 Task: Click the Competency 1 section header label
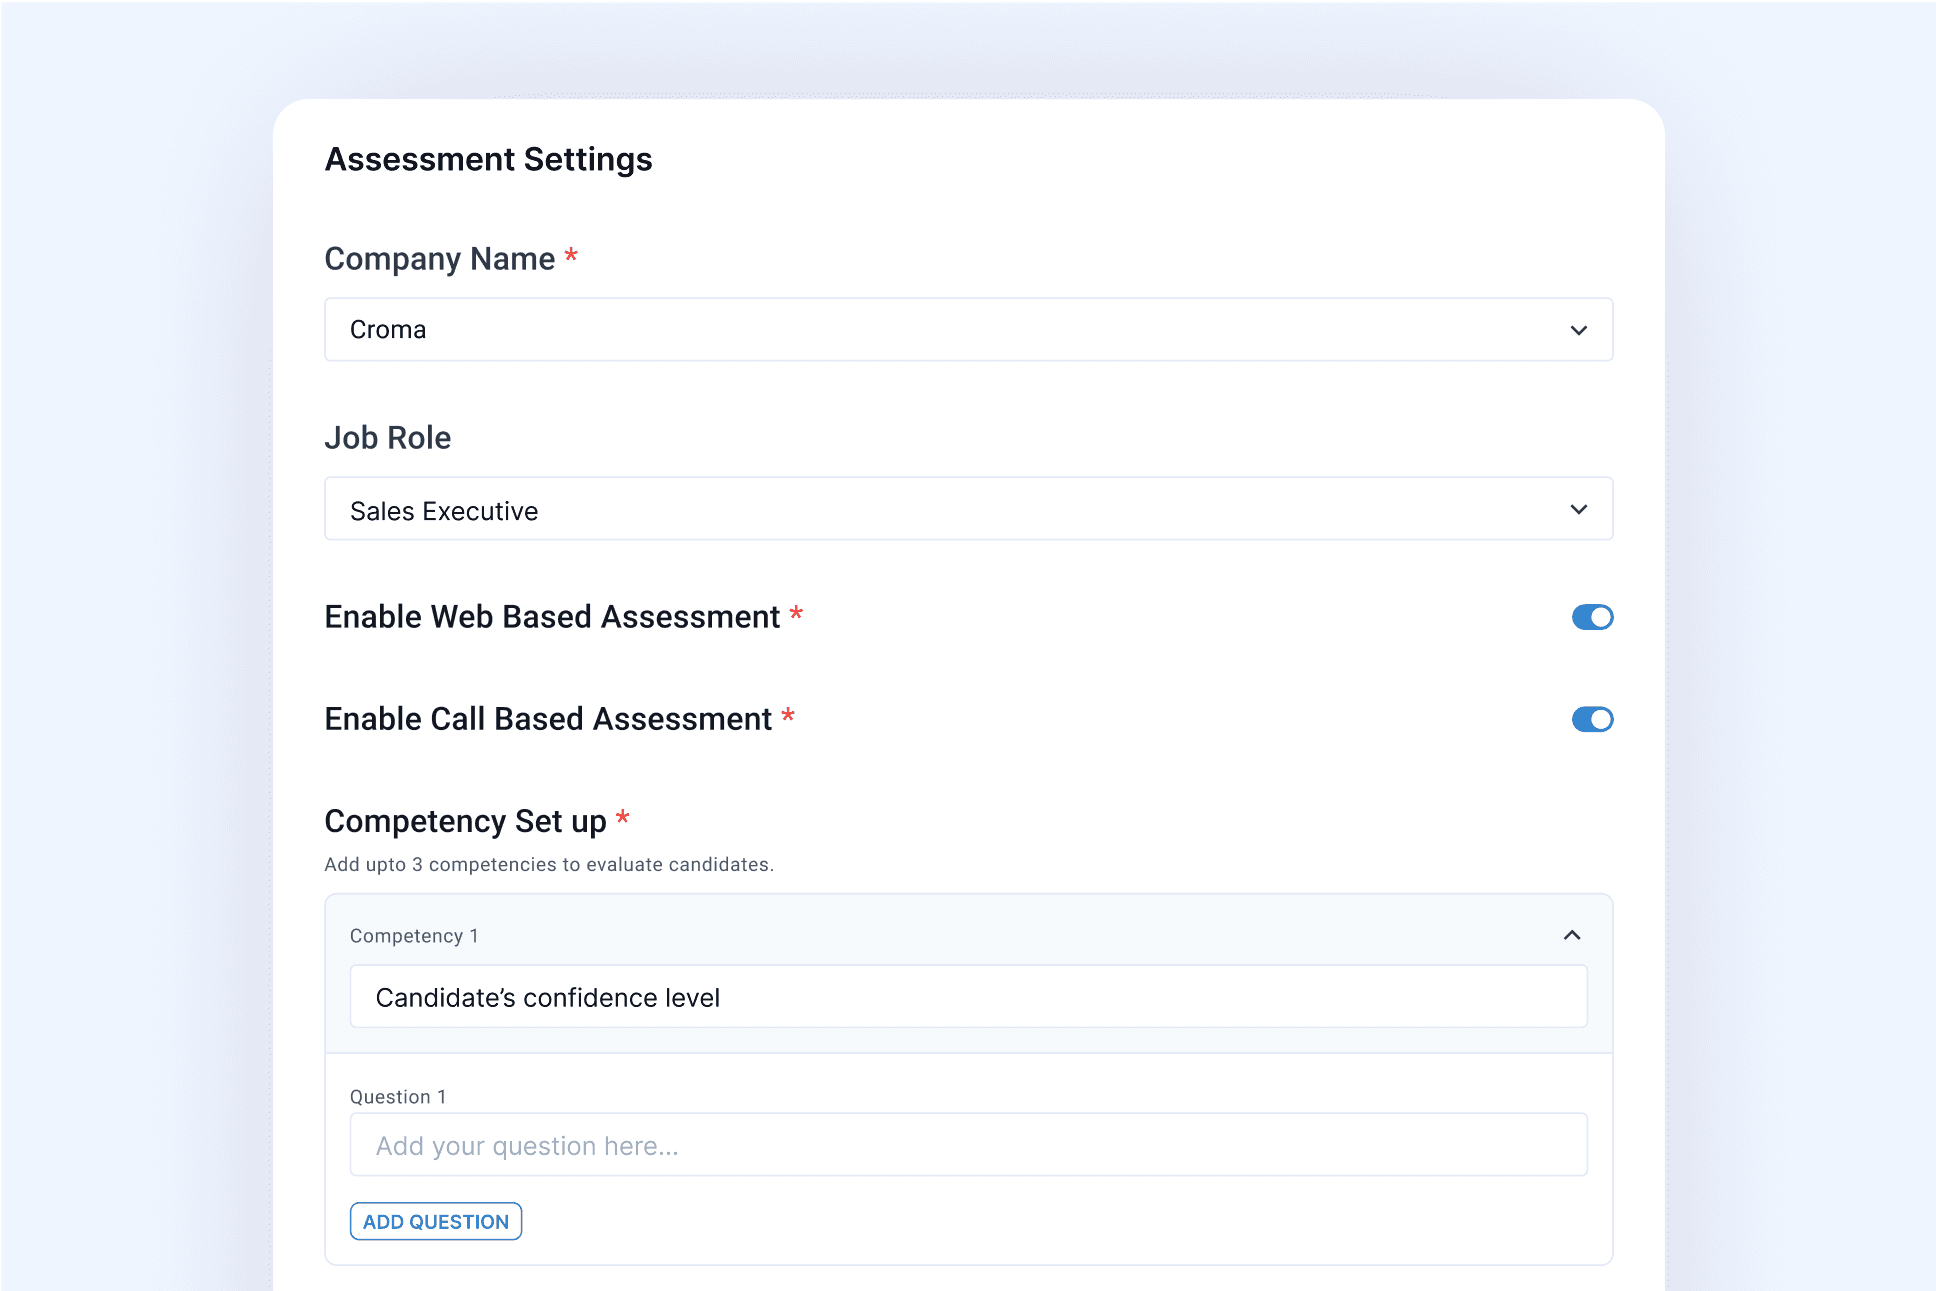(413, 936)
